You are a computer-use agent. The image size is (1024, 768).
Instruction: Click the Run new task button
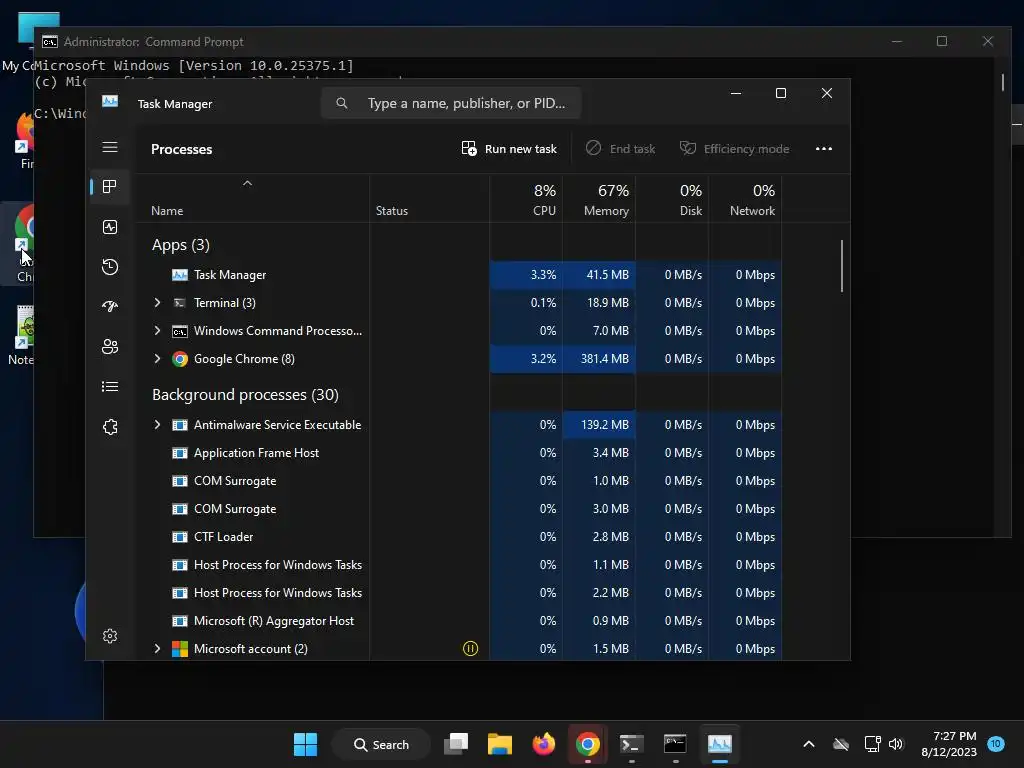509,149
